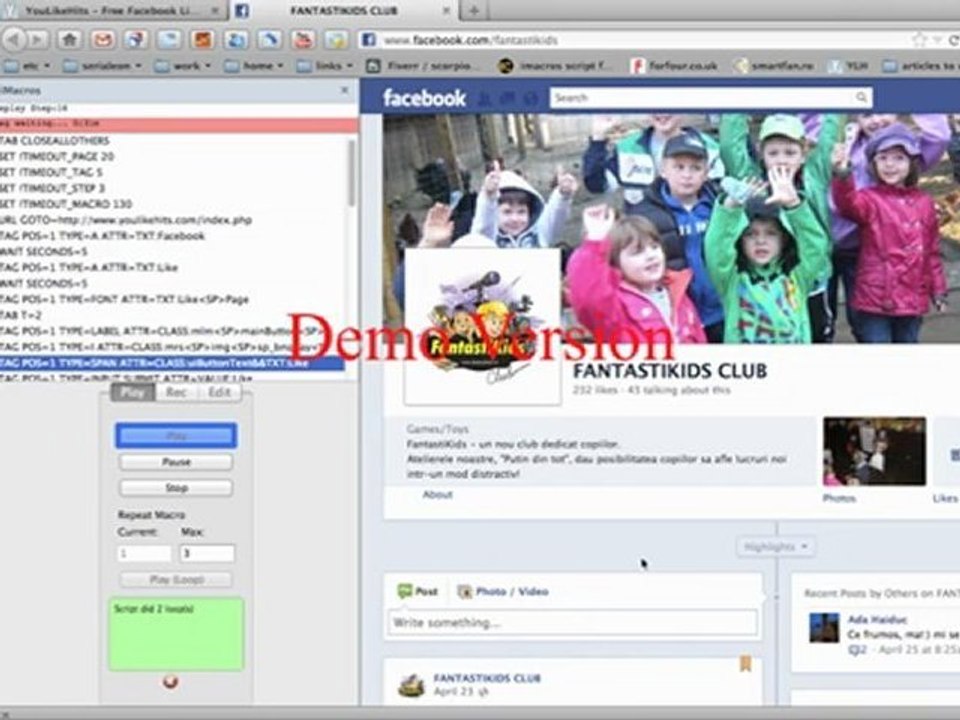Pause the running macro
Image resolution: width=960 pixels, height=720 pixels.
coord(176,462)
